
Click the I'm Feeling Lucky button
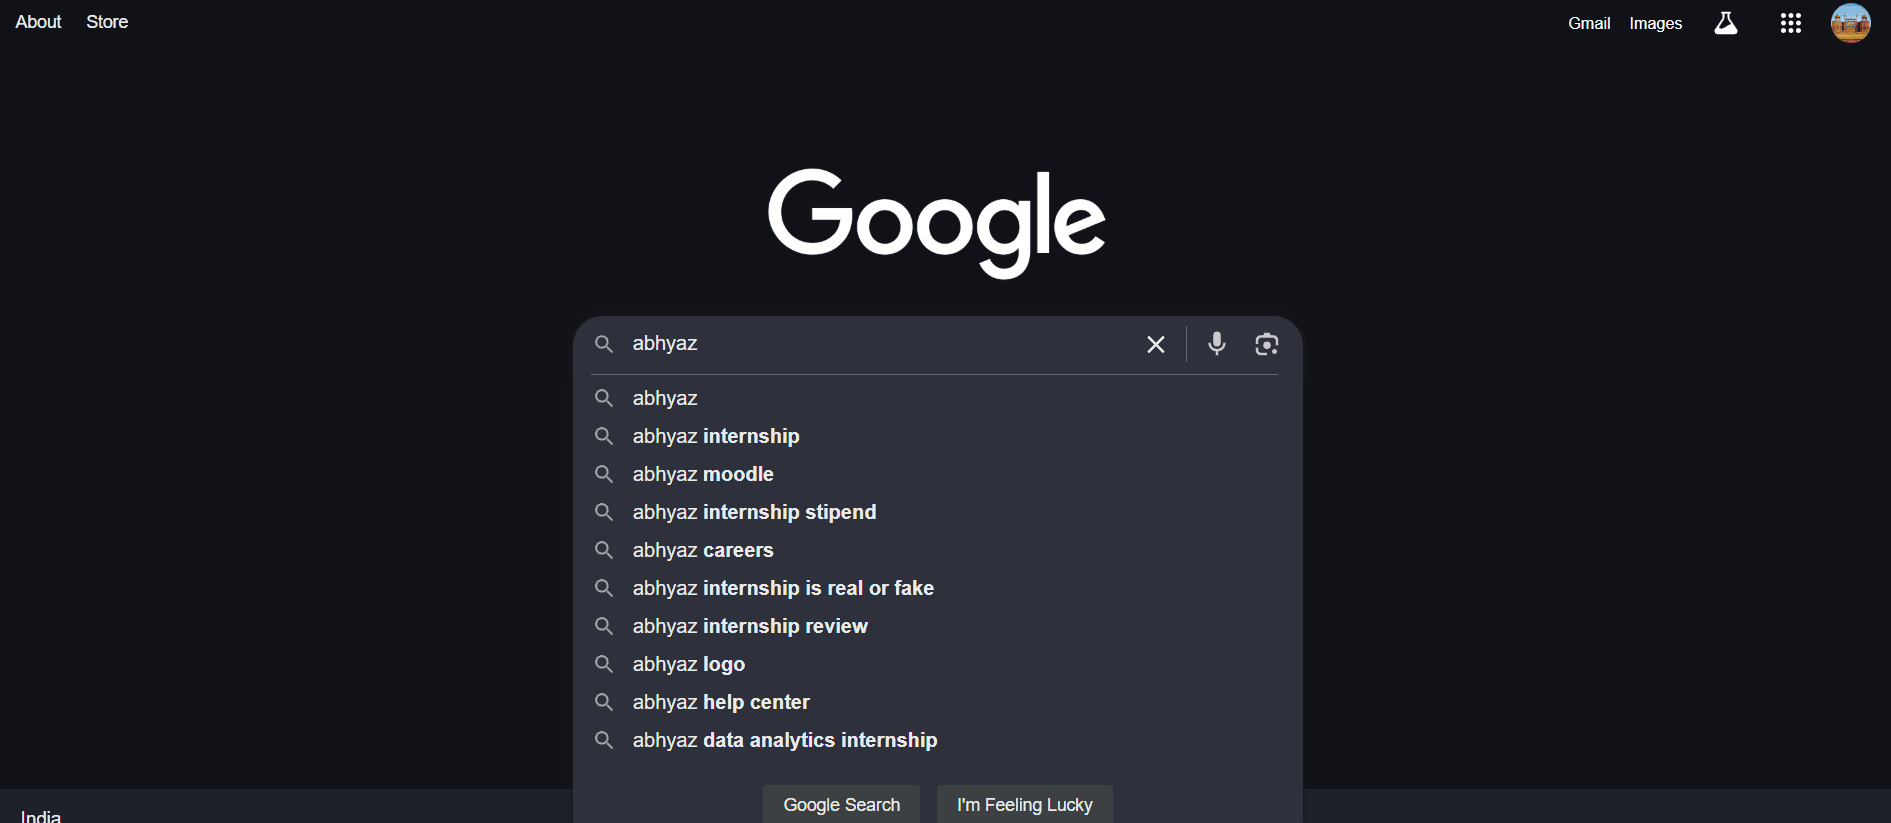(x=1024, y=804)
